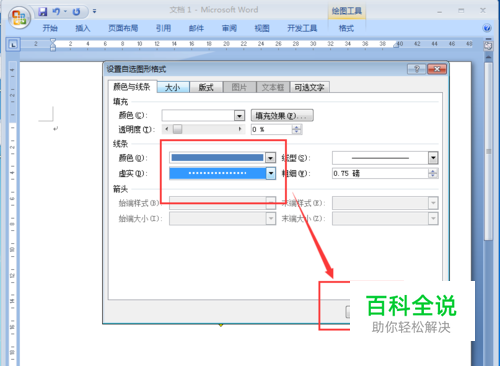Click the transparency slider right arrow

240,129
